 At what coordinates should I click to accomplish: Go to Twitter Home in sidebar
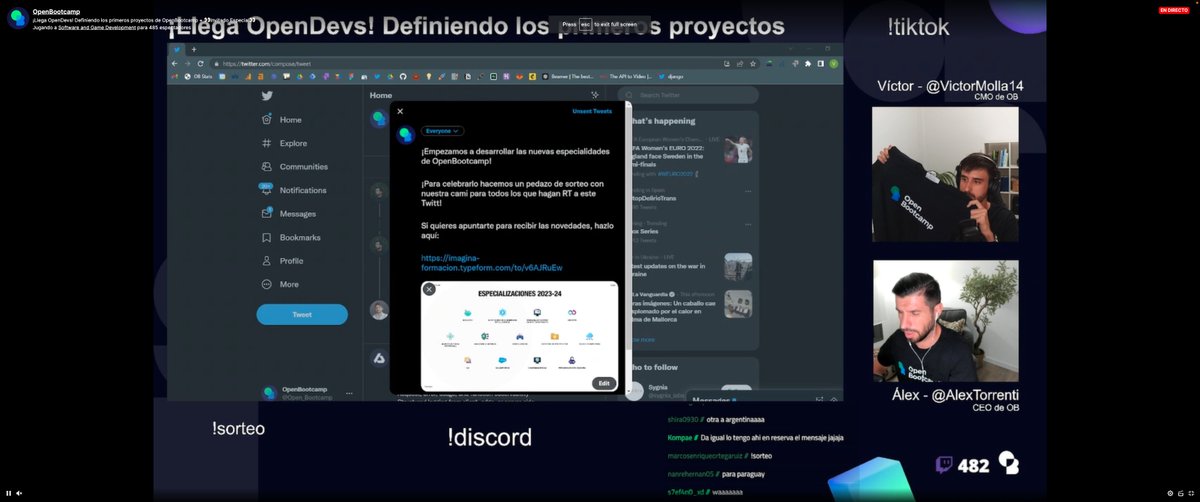point(282,119)
